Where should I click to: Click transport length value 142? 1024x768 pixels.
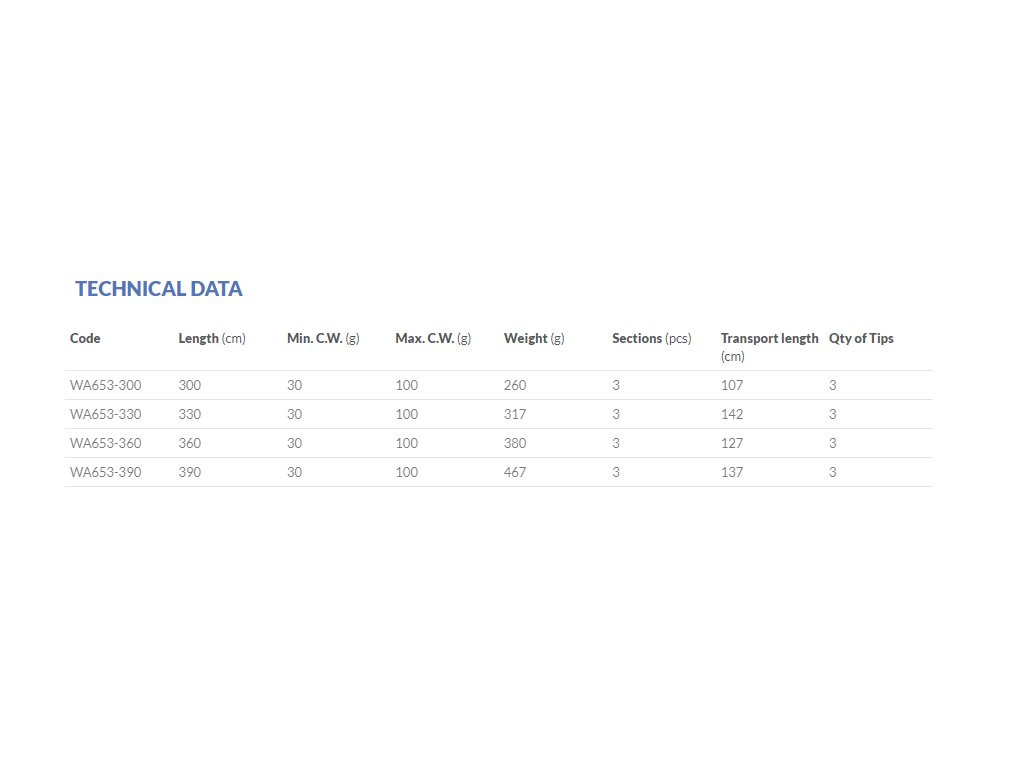coord(732,414)
